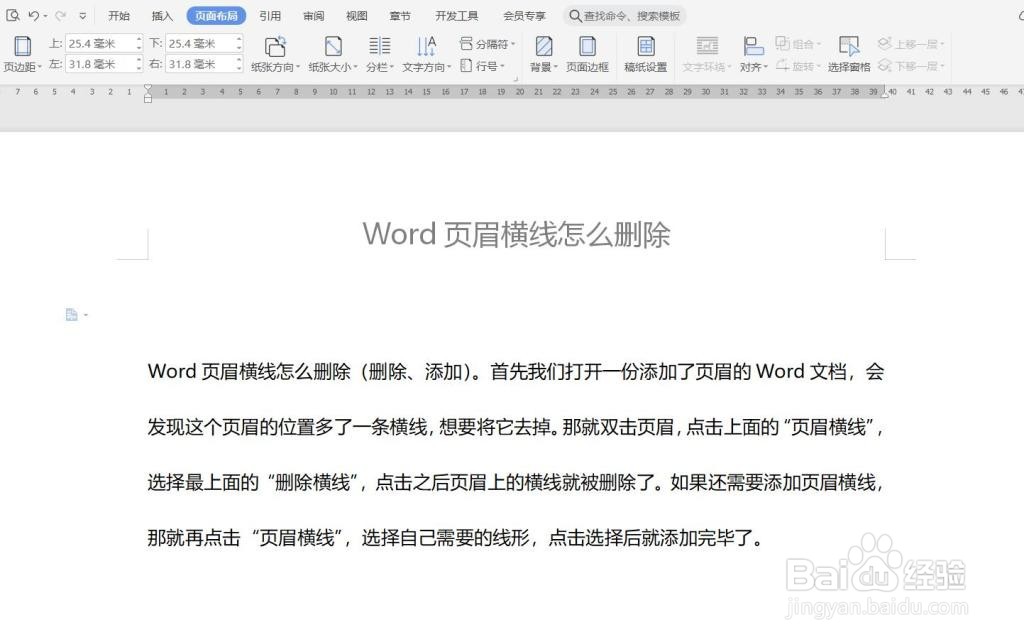Click the 背景 background icon
This screenshot has height=642, width=1024.
click(543, 46)
